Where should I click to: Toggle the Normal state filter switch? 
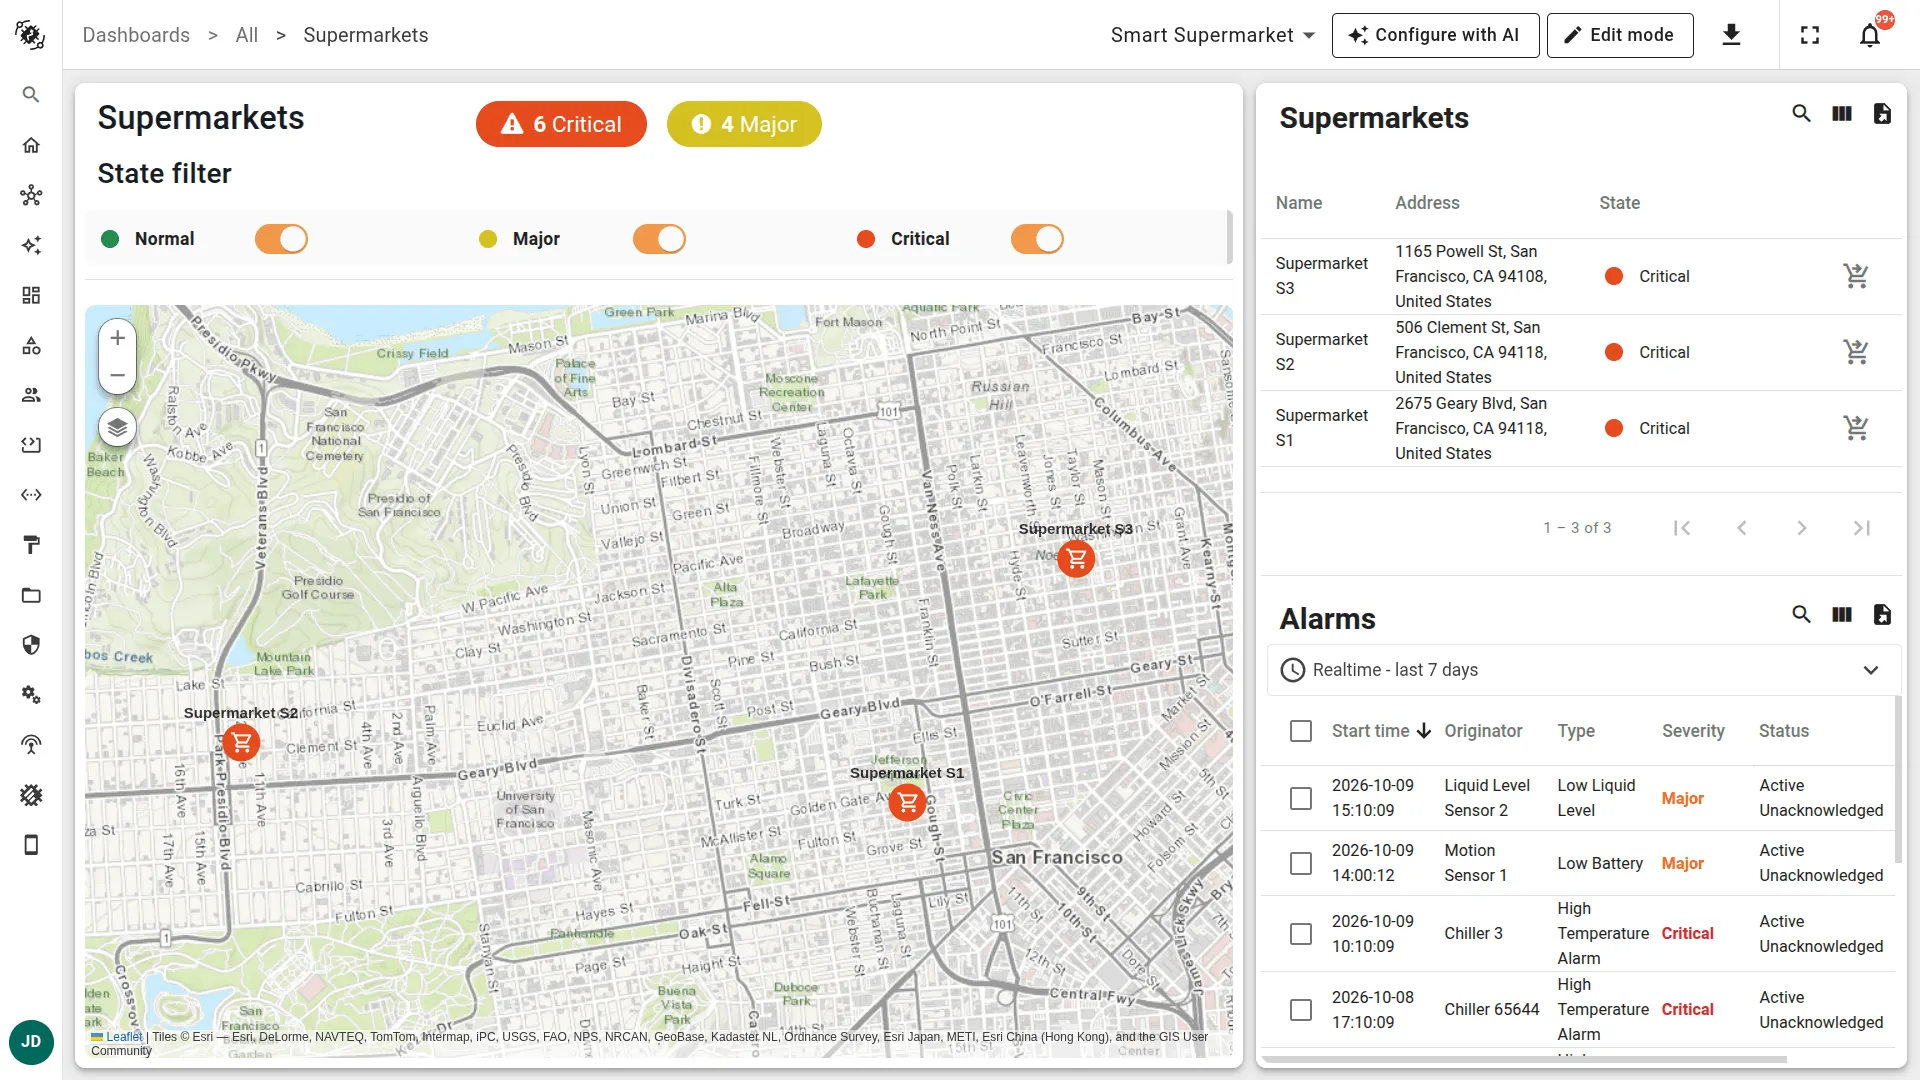[x=281, y=239]
